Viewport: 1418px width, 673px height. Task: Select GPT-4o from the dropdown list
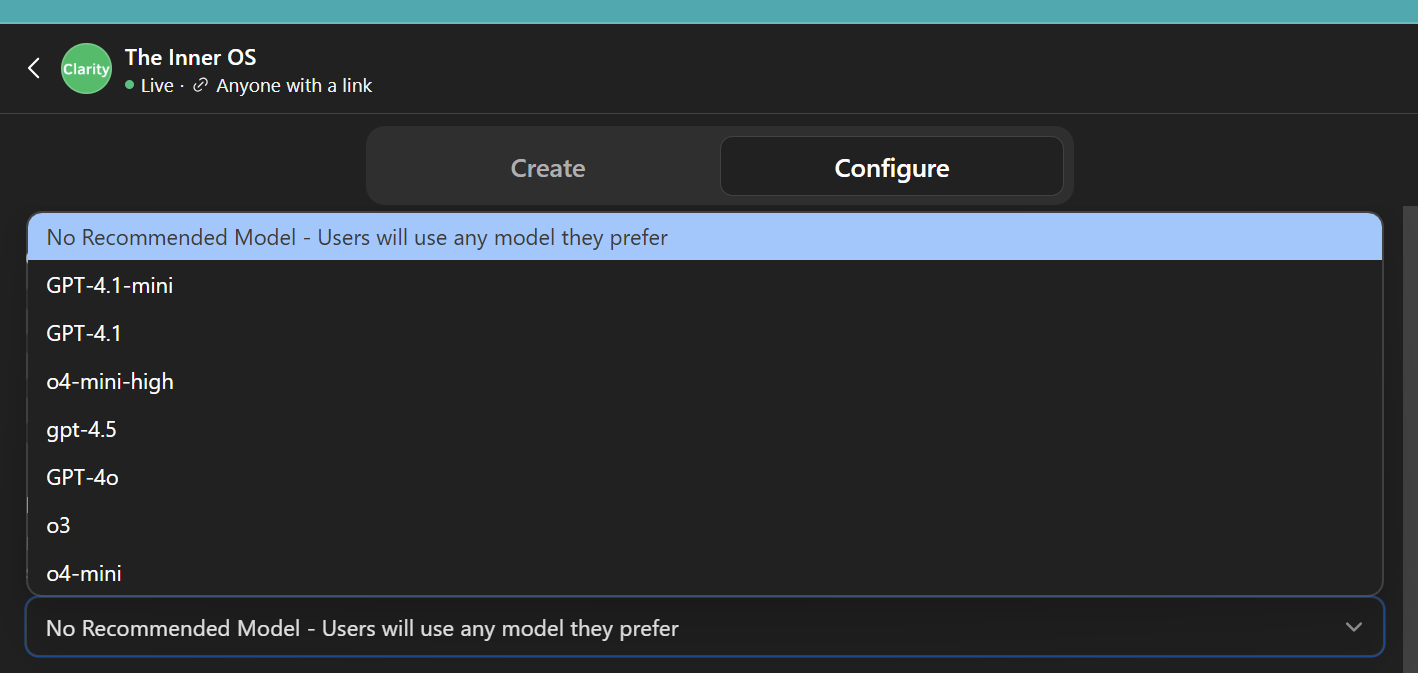(705, 477)
